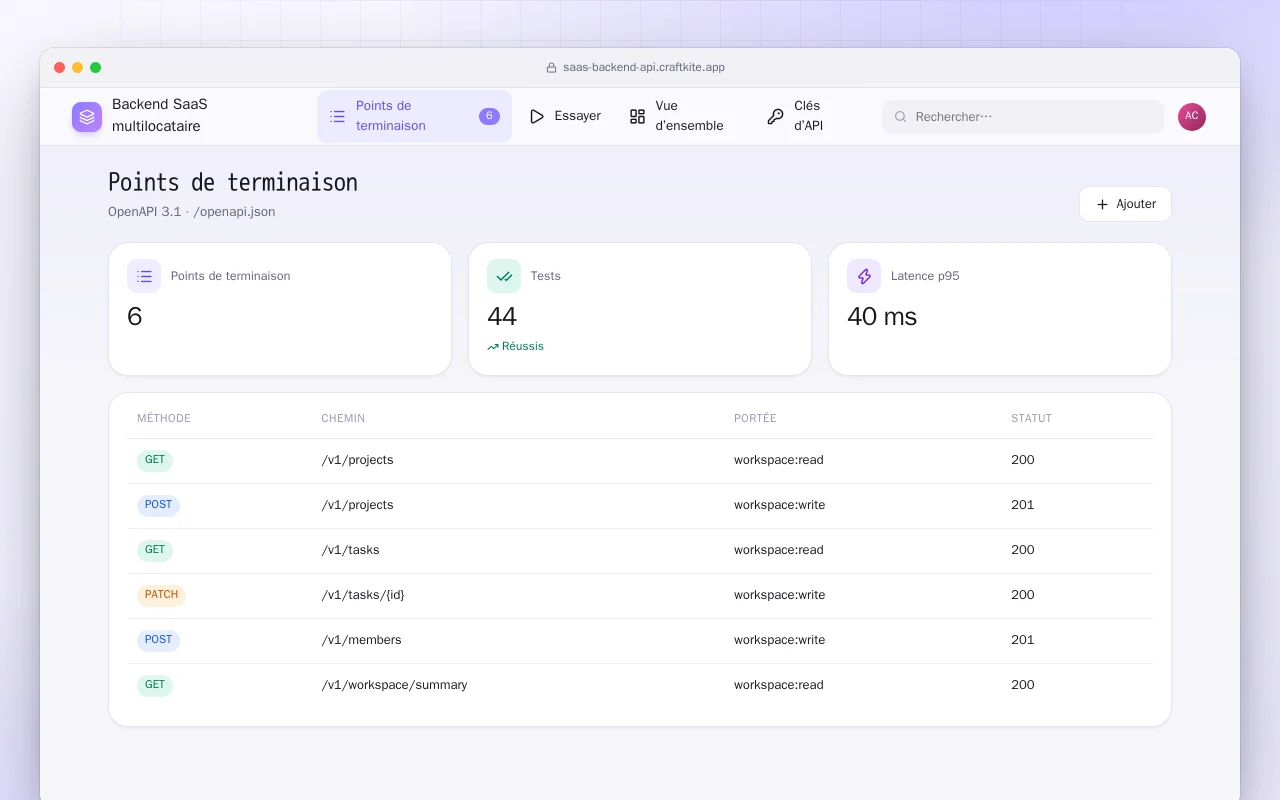
Task: Click the PORTÉE column header
Action: 755,419
